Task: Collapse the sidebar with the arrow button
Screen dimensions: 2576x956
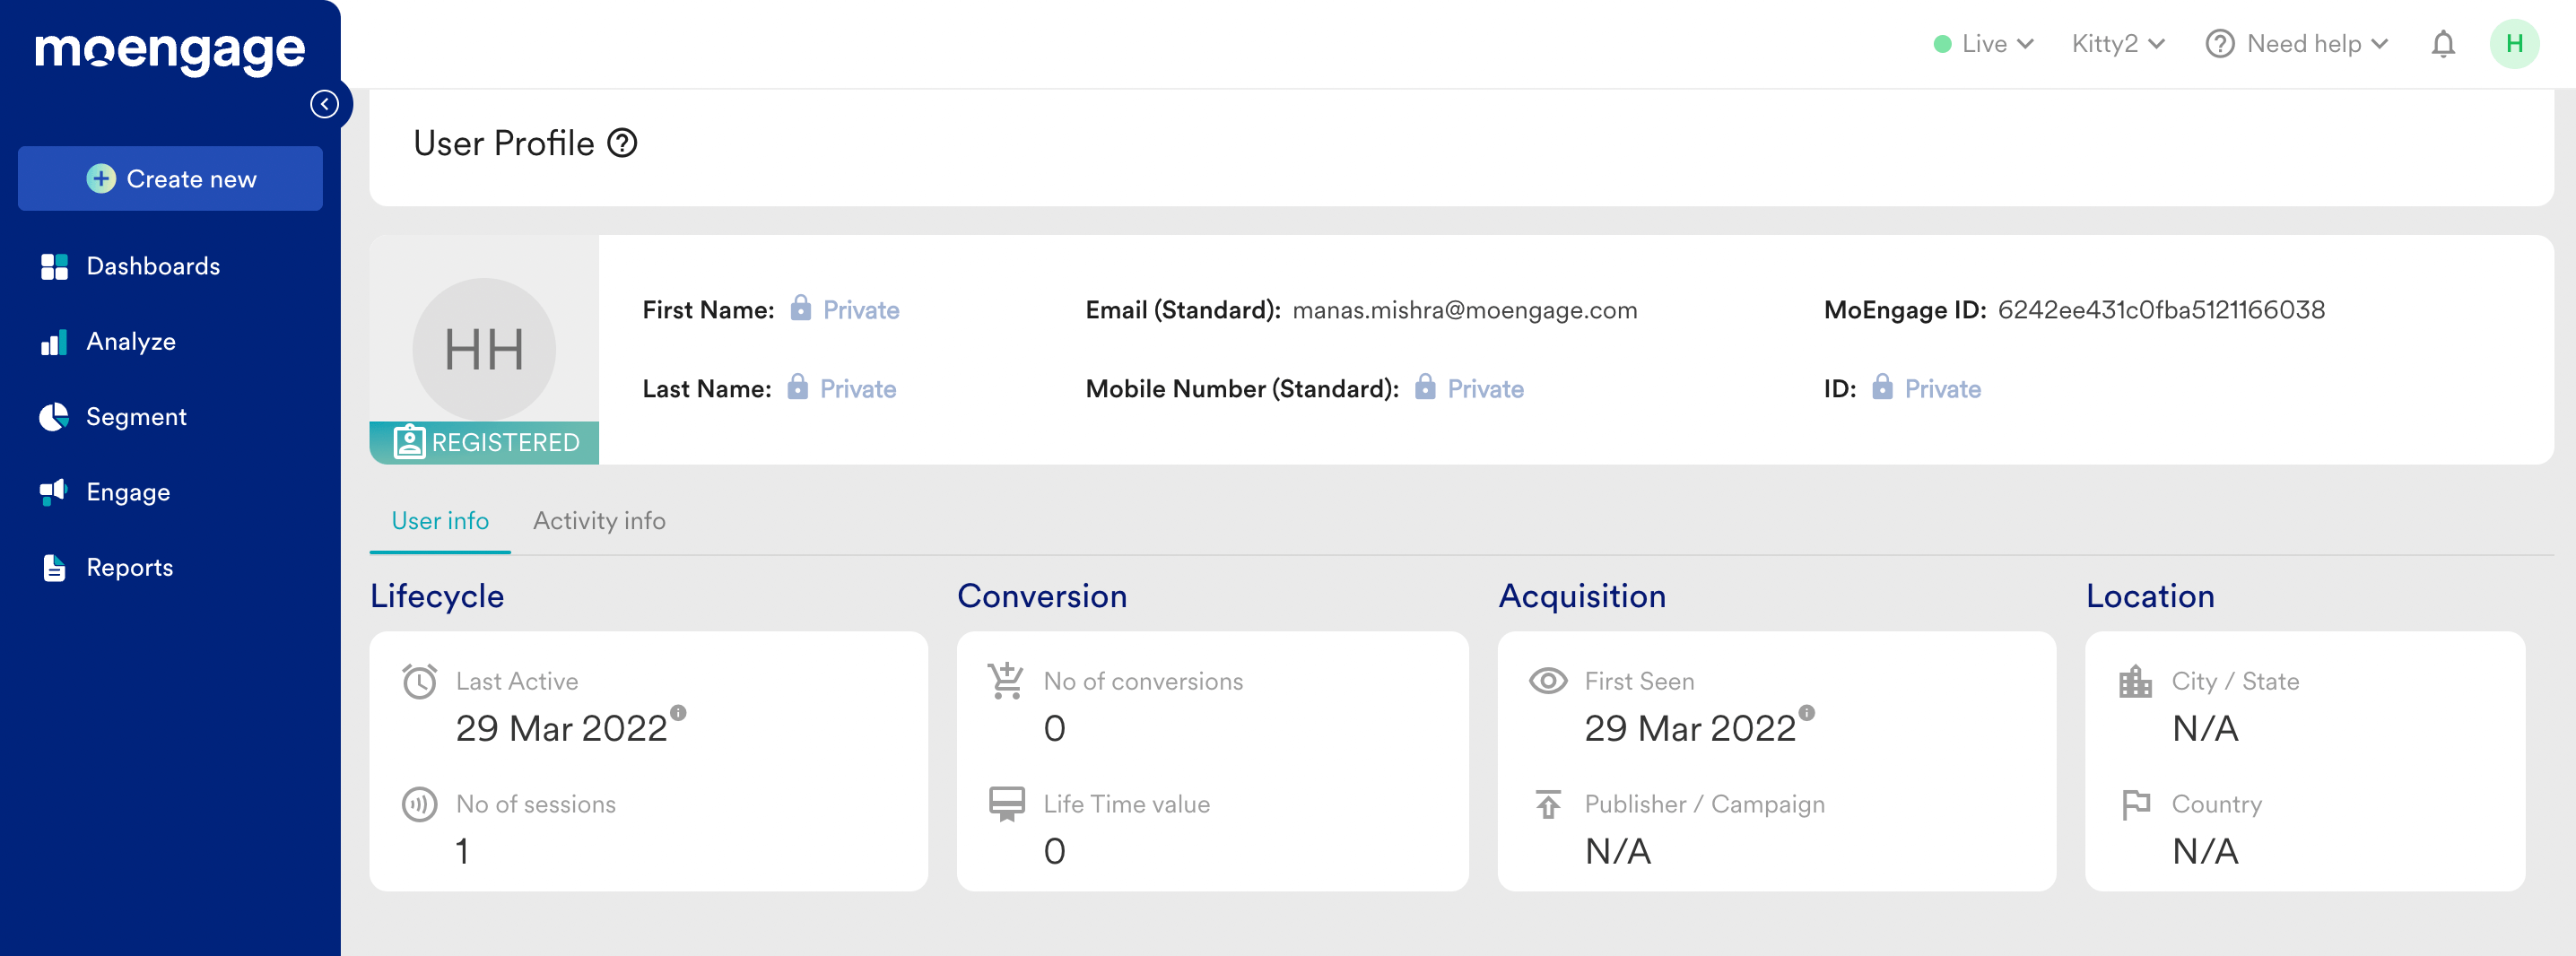Action: pyautogui.click(x=324, y=104)
